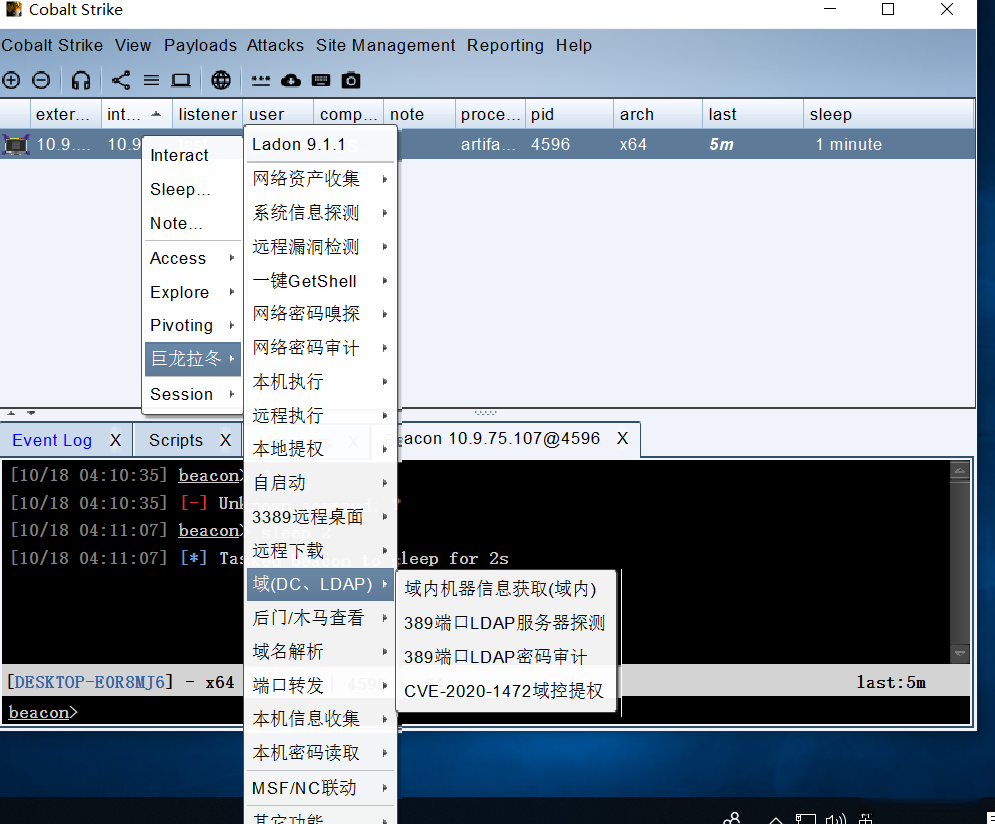Screen dimensions: 995x824
Task: Open the 本机信息收集 menu entry
Action: point(320,719)
